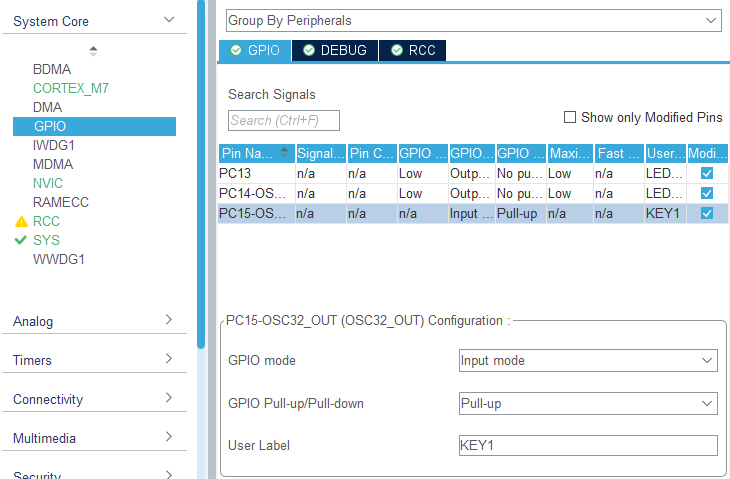Select RCC in System Core list
Screen dimensions: 730x479
(x=46, y=221)
